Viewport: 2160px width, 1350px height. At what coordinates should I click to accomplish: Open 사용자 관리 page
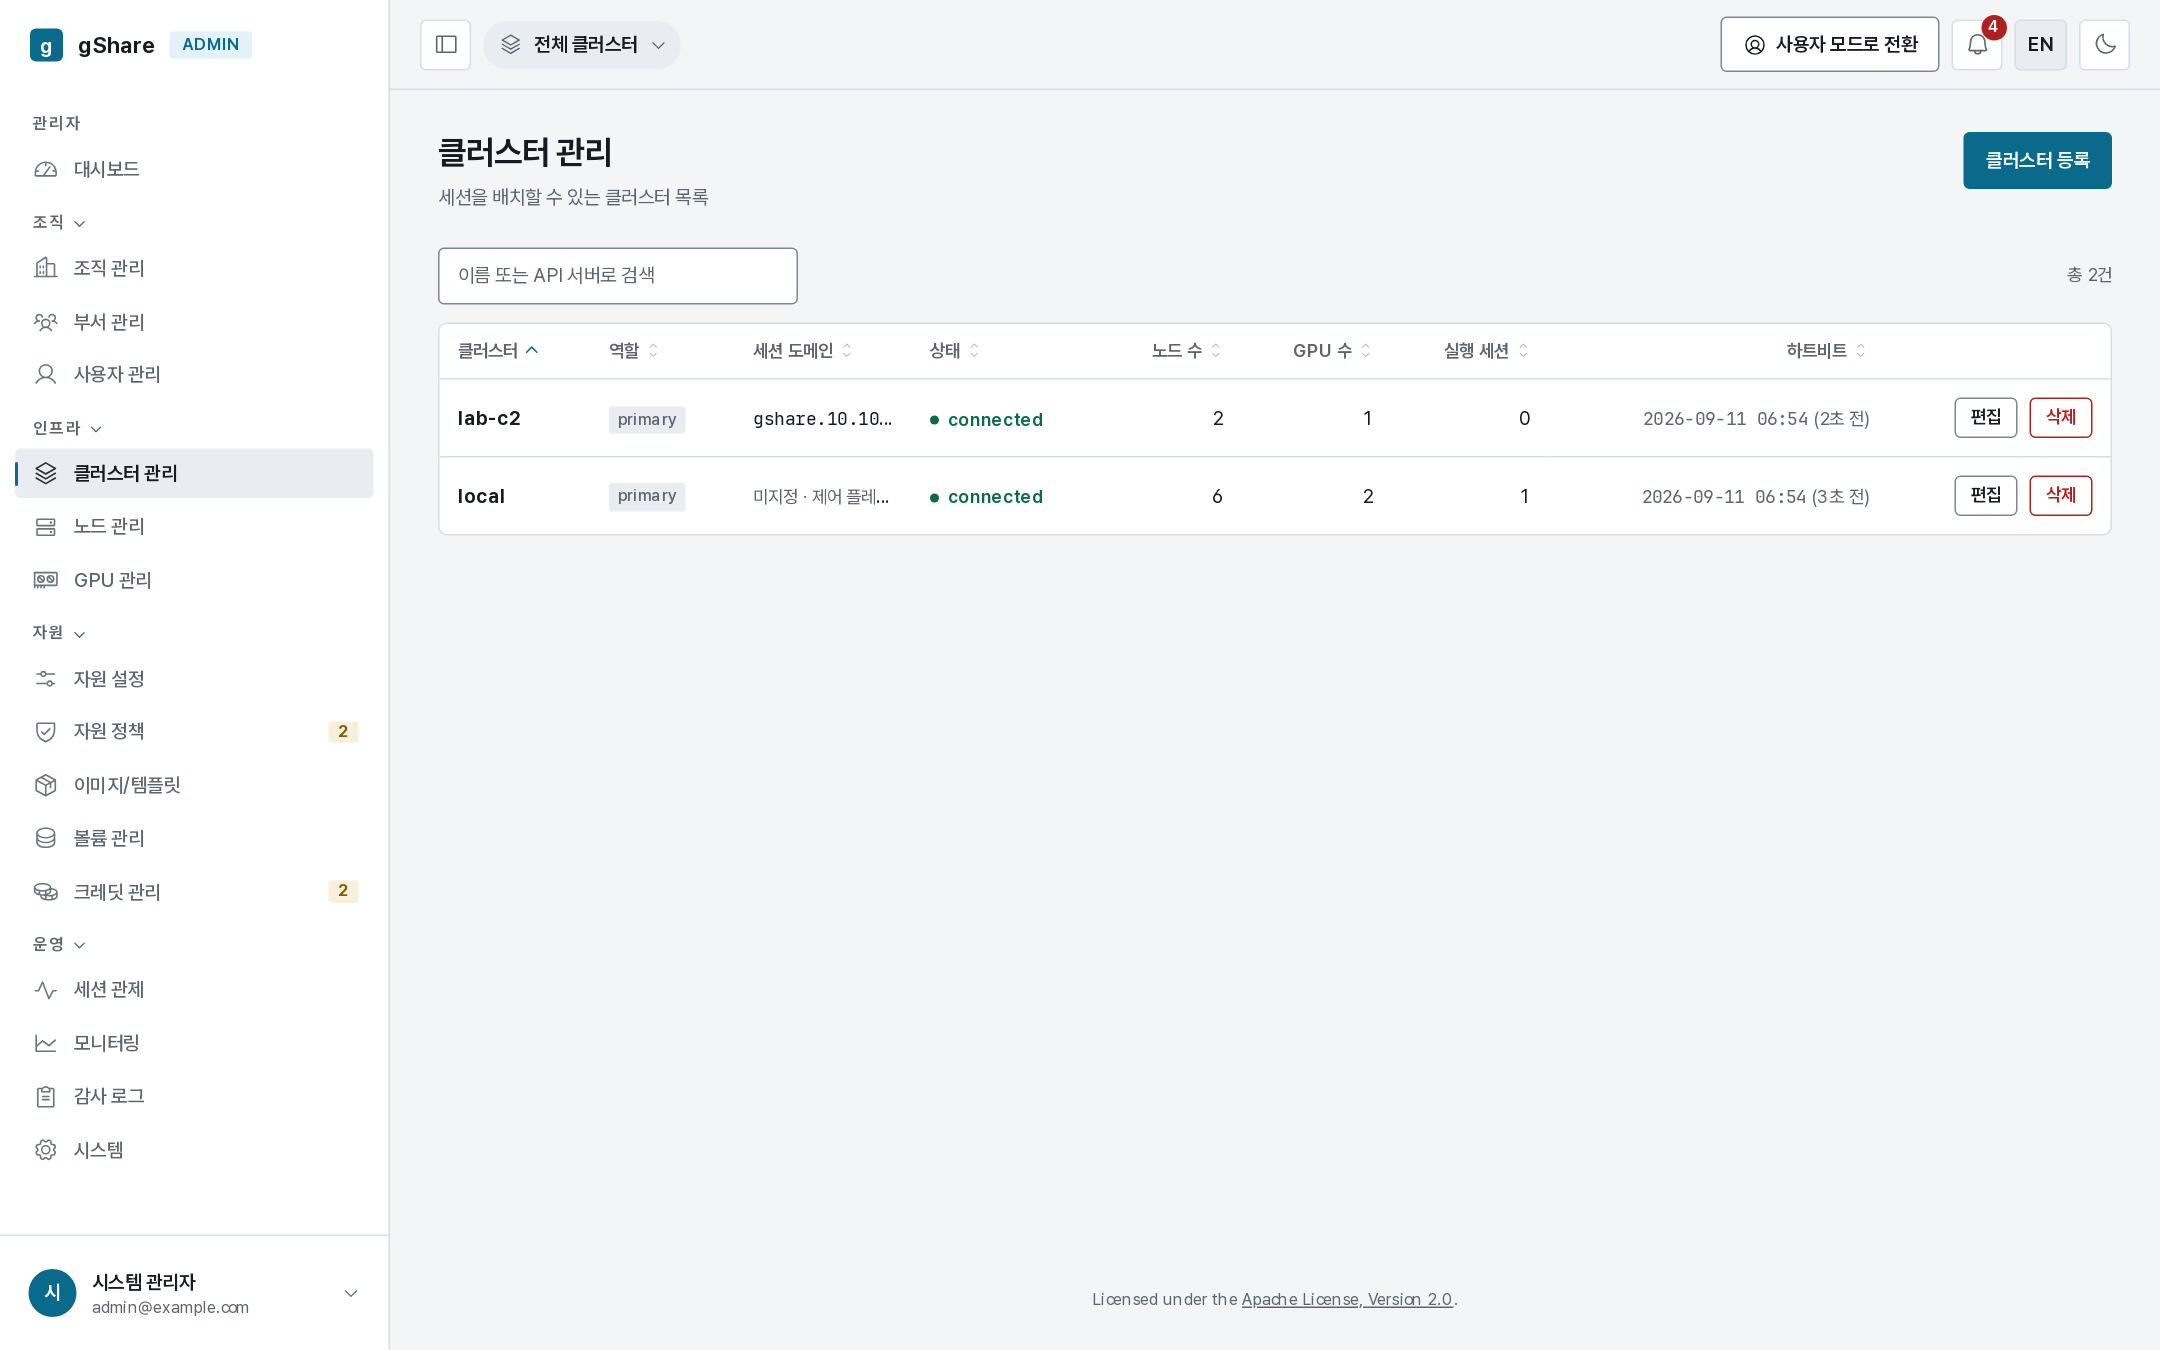tap(194, 374)
